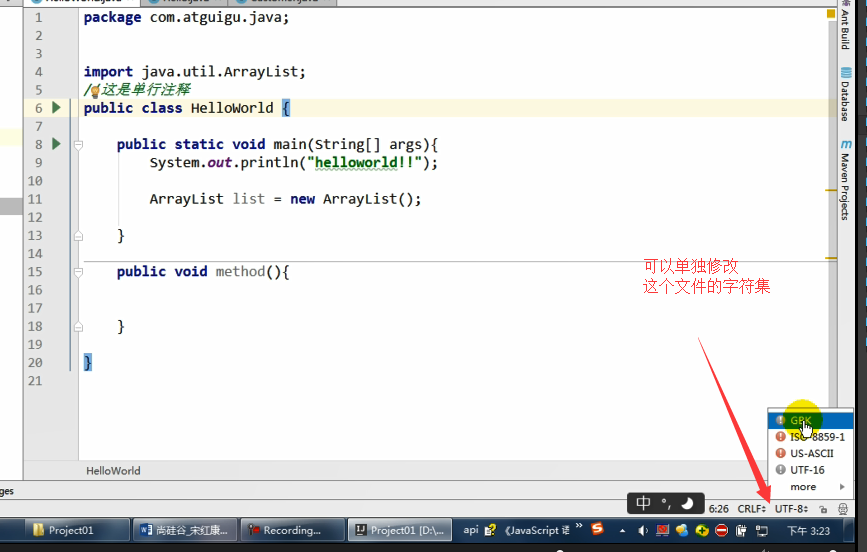Click the fold end marker on line 18
This screenshot has width=867, height=552.
[x=79, y=327]
